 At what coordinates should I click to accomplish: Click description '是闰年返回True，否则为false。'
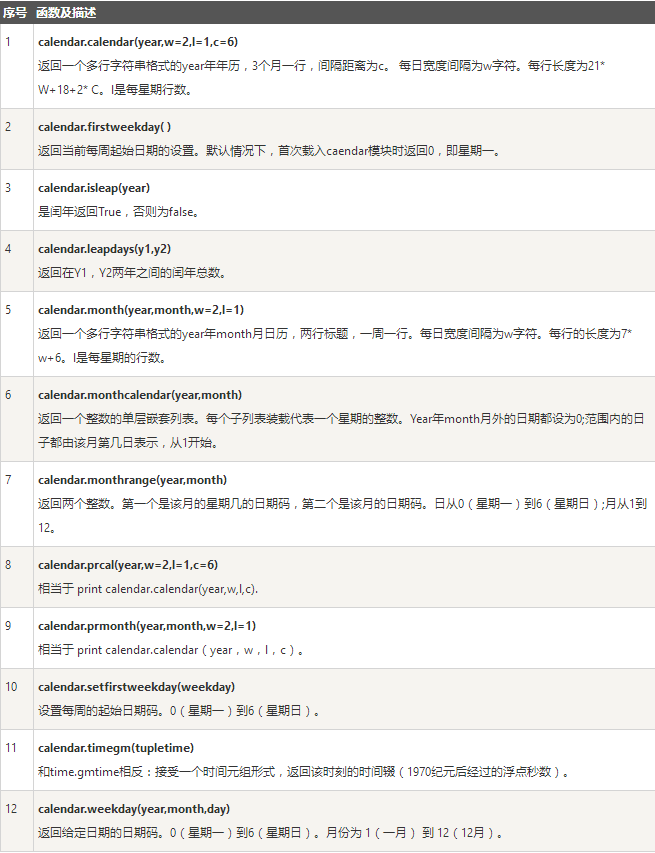pos(119,212)
